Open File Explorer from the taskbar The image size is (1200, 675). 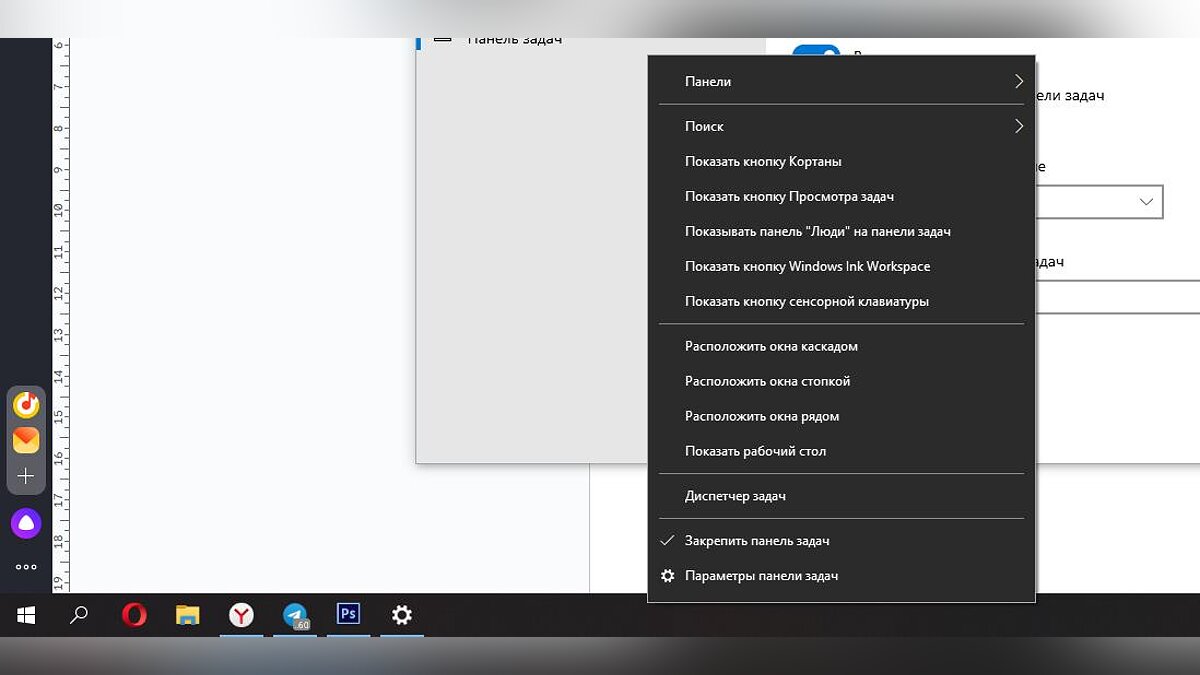188,615
